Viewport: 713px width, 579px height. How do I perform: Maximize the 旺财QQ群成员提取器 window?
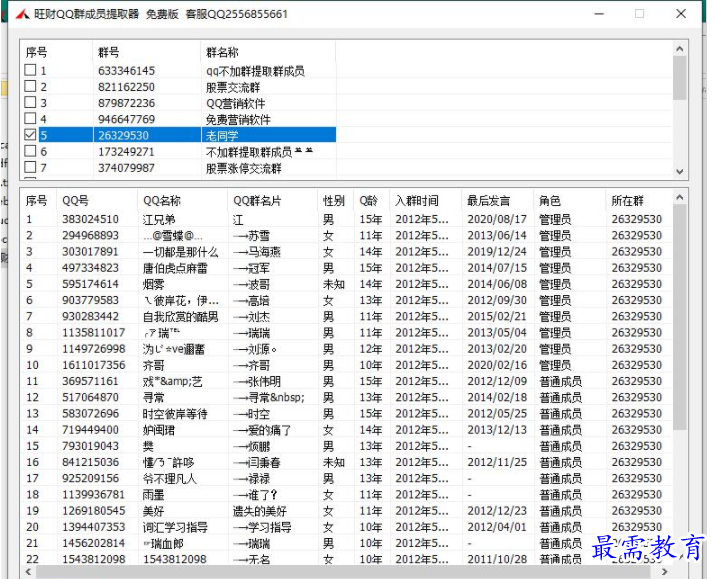point(639,14)
